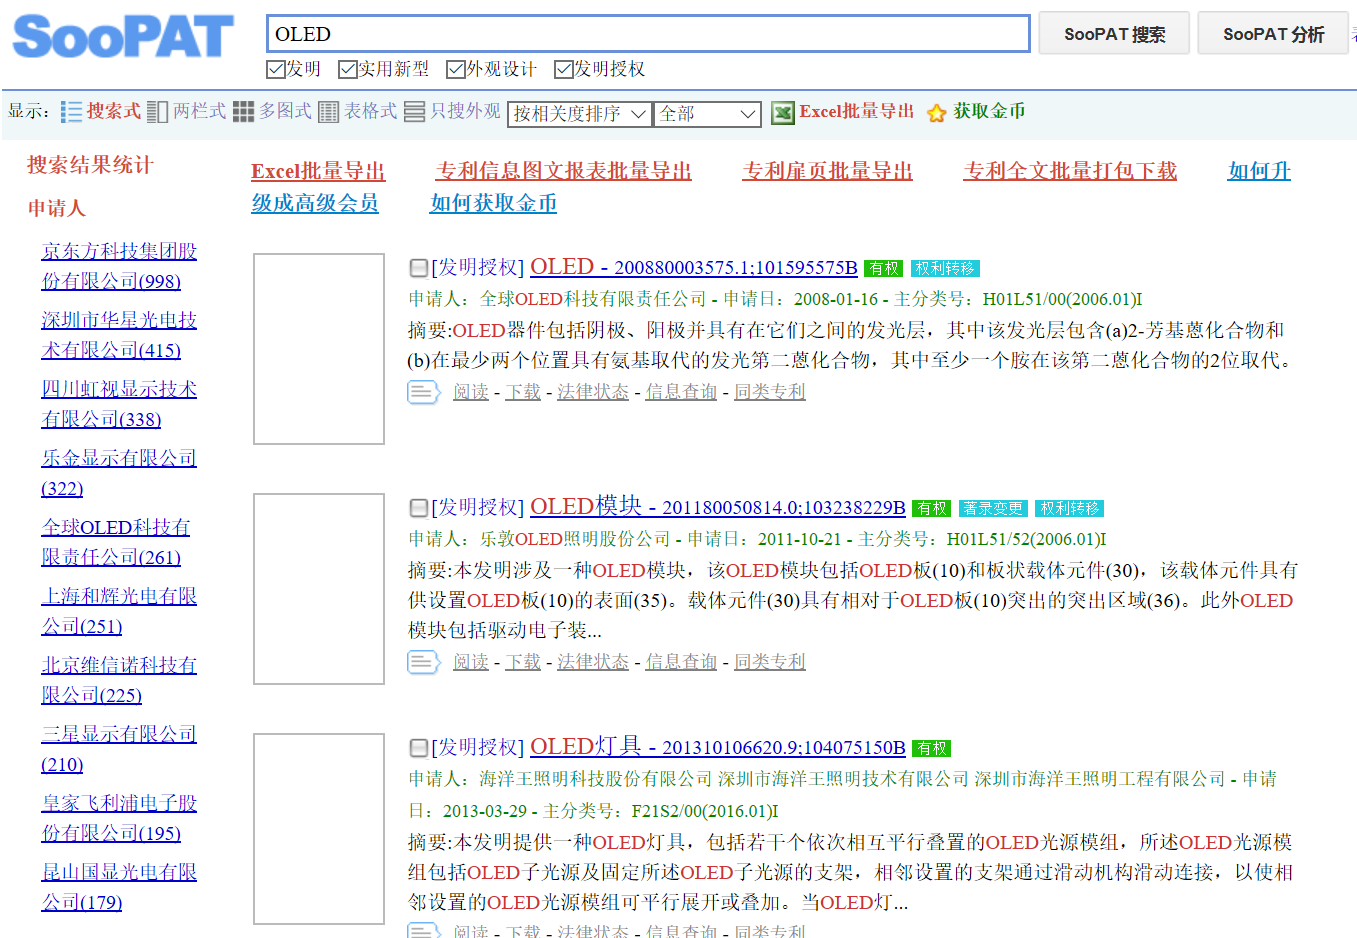1357x938 pixels.
Task: Open 专利扉页批量导出 link
Action: click(x=828, y=171)
